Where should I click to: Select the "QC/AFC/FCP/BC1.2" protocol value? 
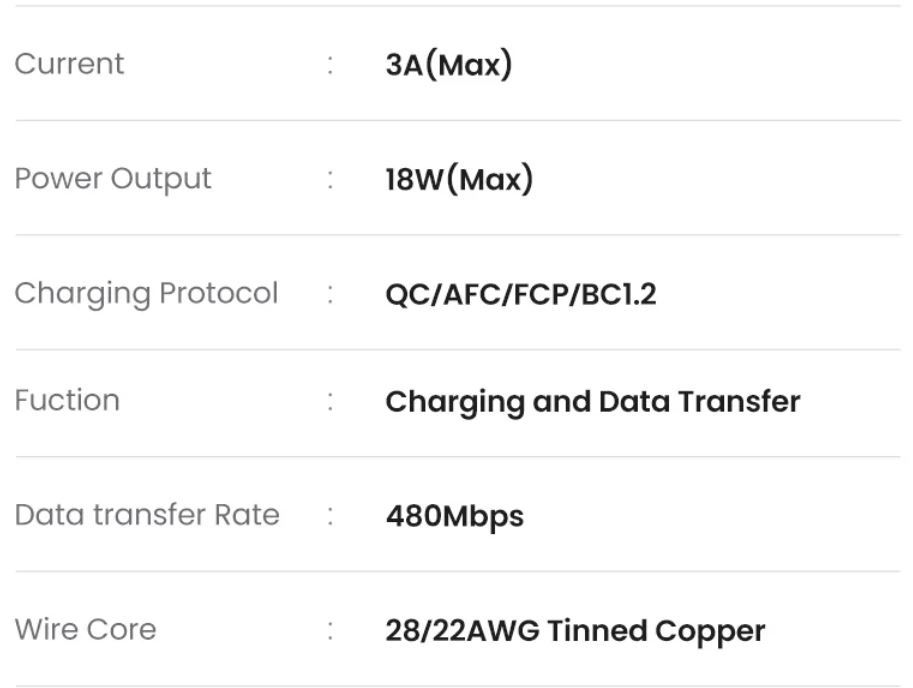[520, 295]
